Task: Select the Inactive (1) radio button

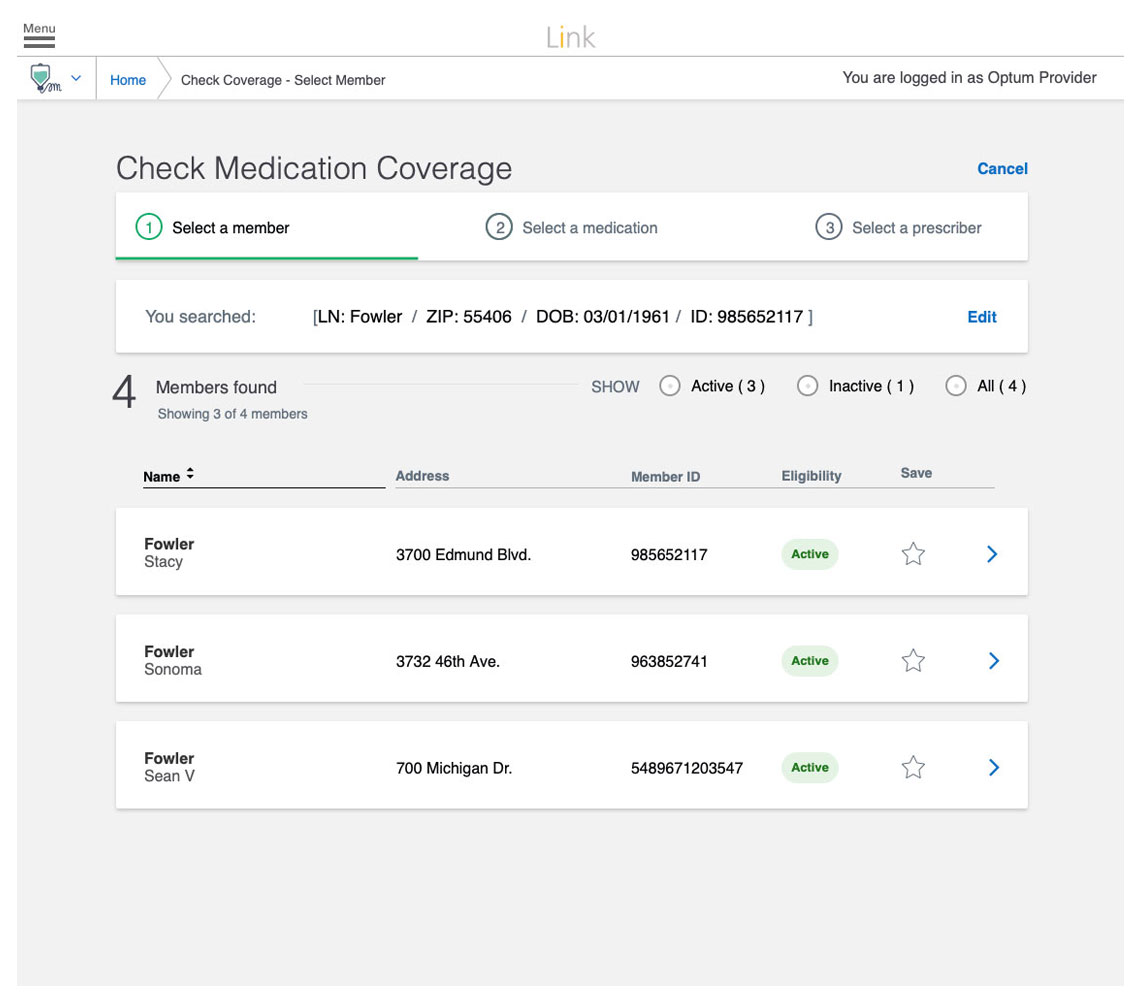Action: [x=807, y=386]
